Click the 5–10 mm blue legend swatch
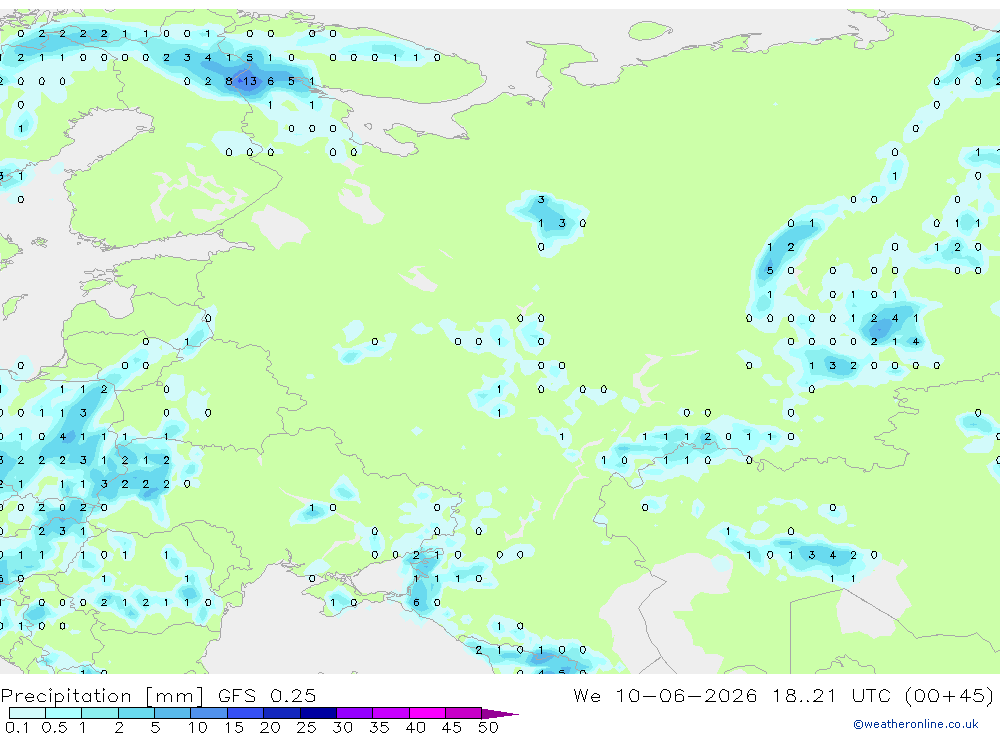 (x=172, y=713)
